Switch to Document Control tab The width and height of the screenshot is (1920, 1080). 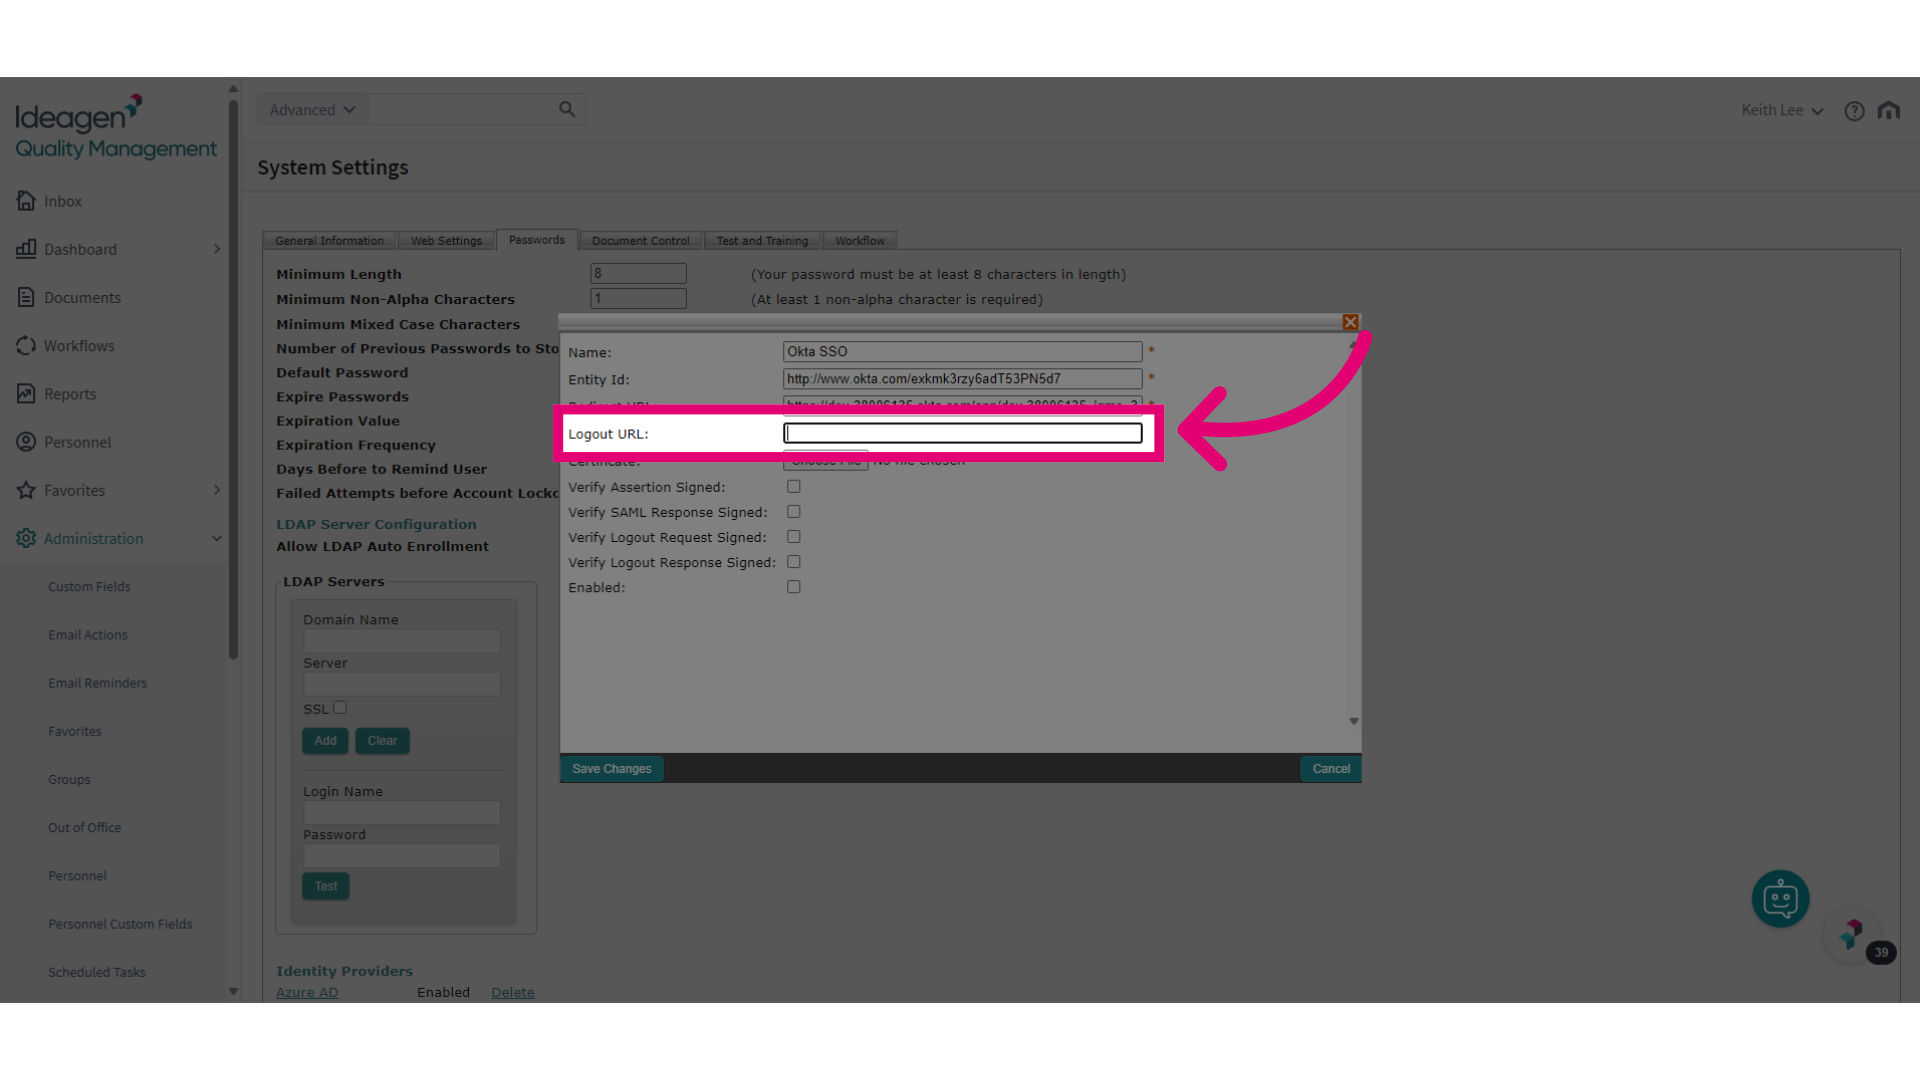pyautogui.click(x=641, y=241)
